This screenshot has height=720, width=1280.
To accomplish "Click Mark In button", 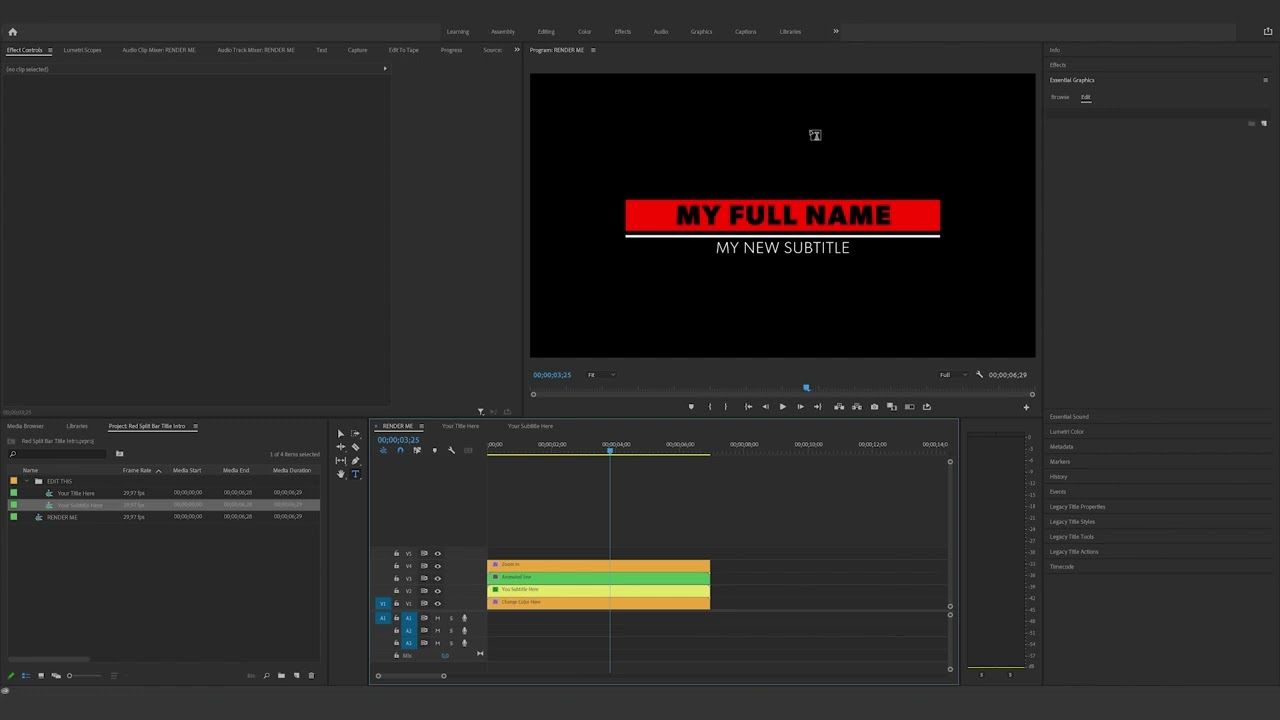I will click(x=710, y=407).
